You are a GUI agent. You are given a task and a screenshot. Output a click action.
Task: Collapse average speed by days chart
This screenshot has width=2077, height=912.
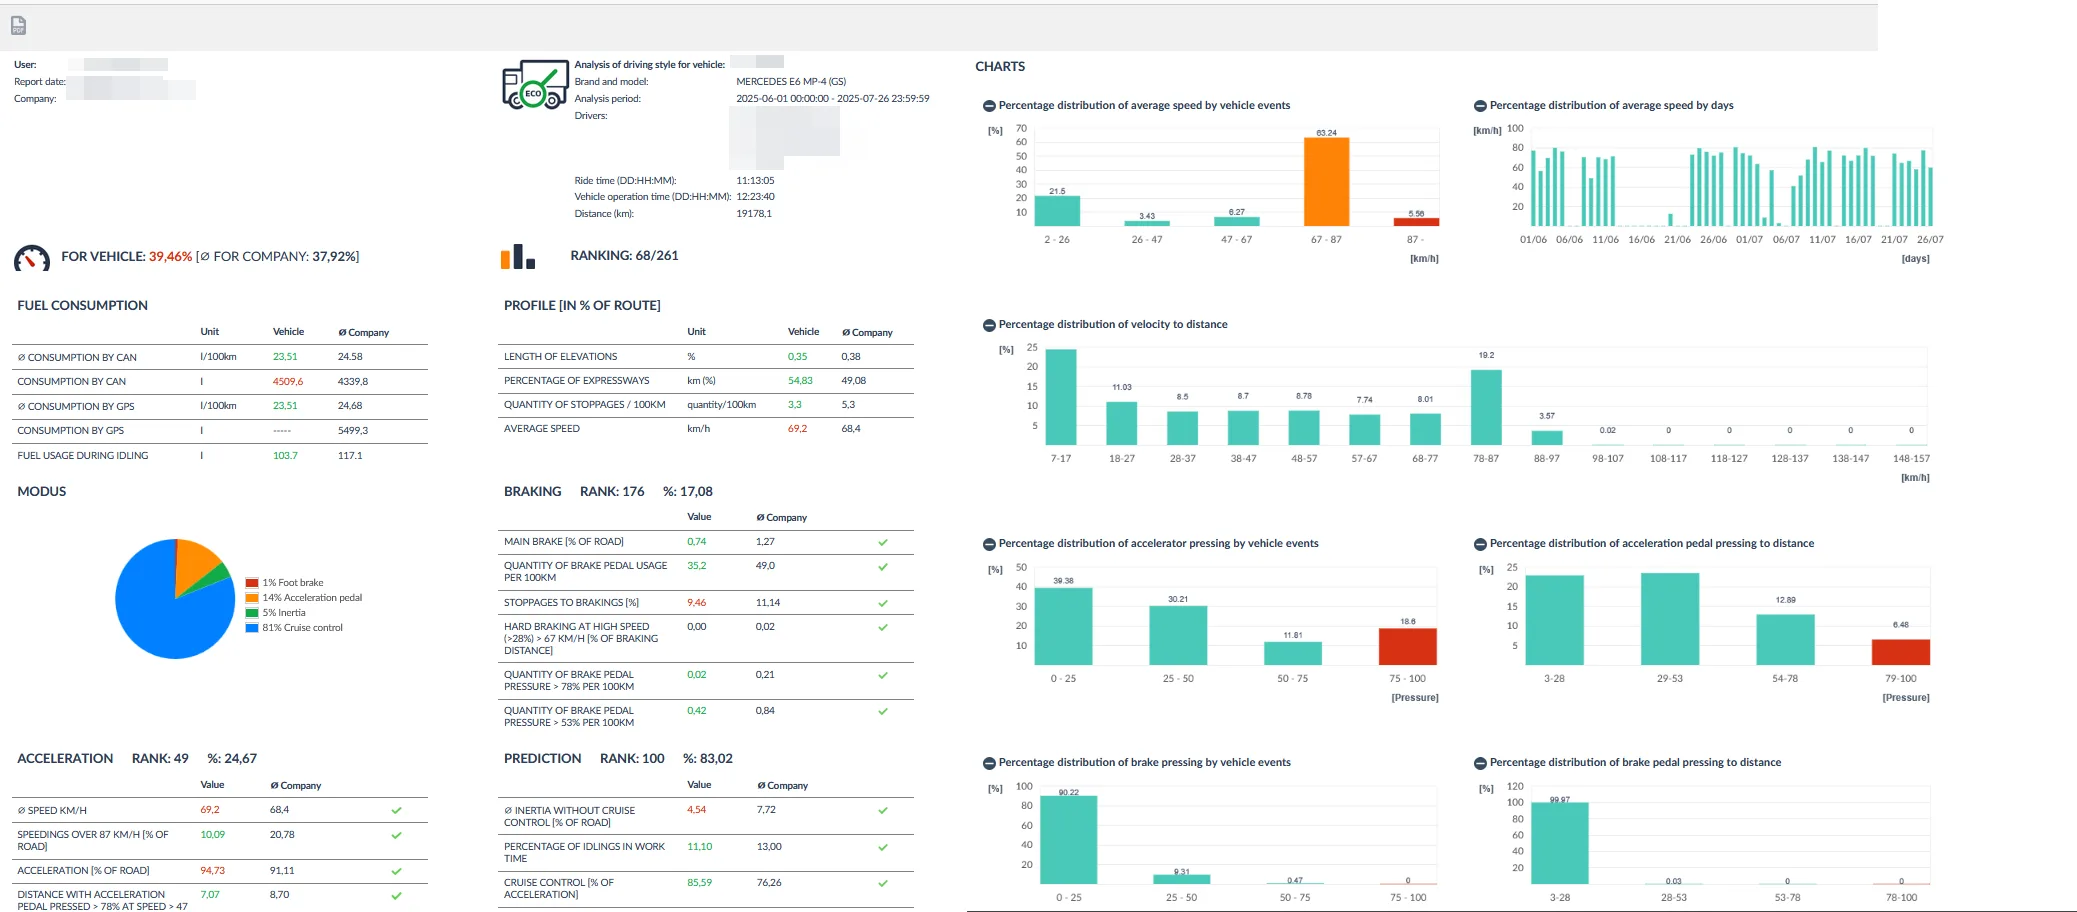[x=1480, y=106]
